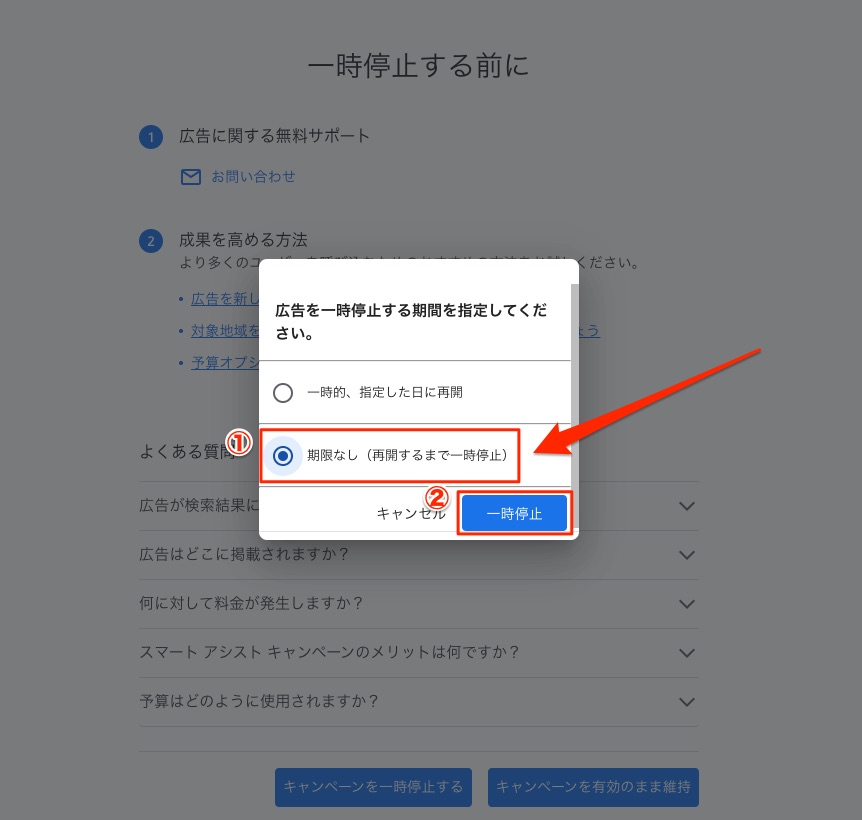Expand スマート アシスト キャンペーンのメリット chevron
This screenshot has height=820, width=862.
click(x=687, y=653)
